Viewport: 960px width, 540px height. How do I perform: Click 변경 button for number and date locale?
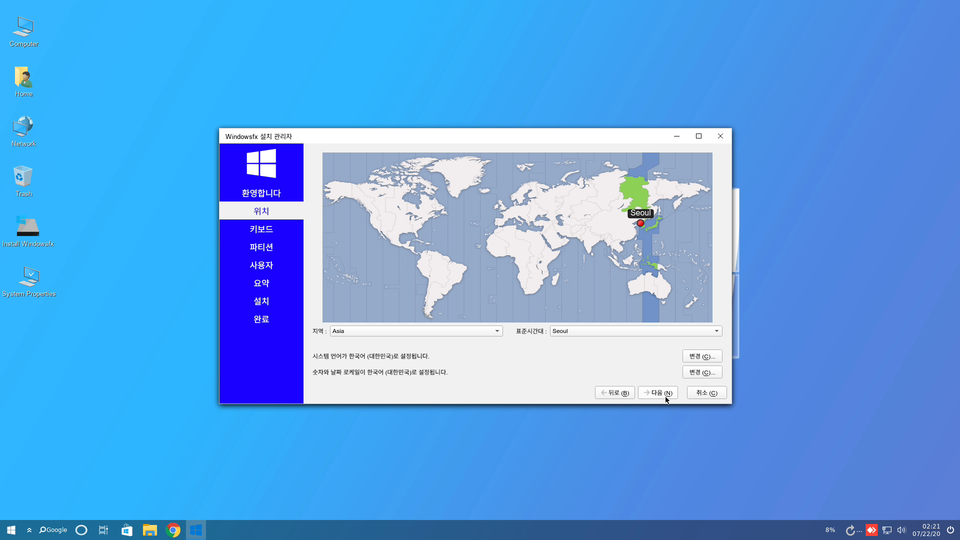(x=702, y=372)
